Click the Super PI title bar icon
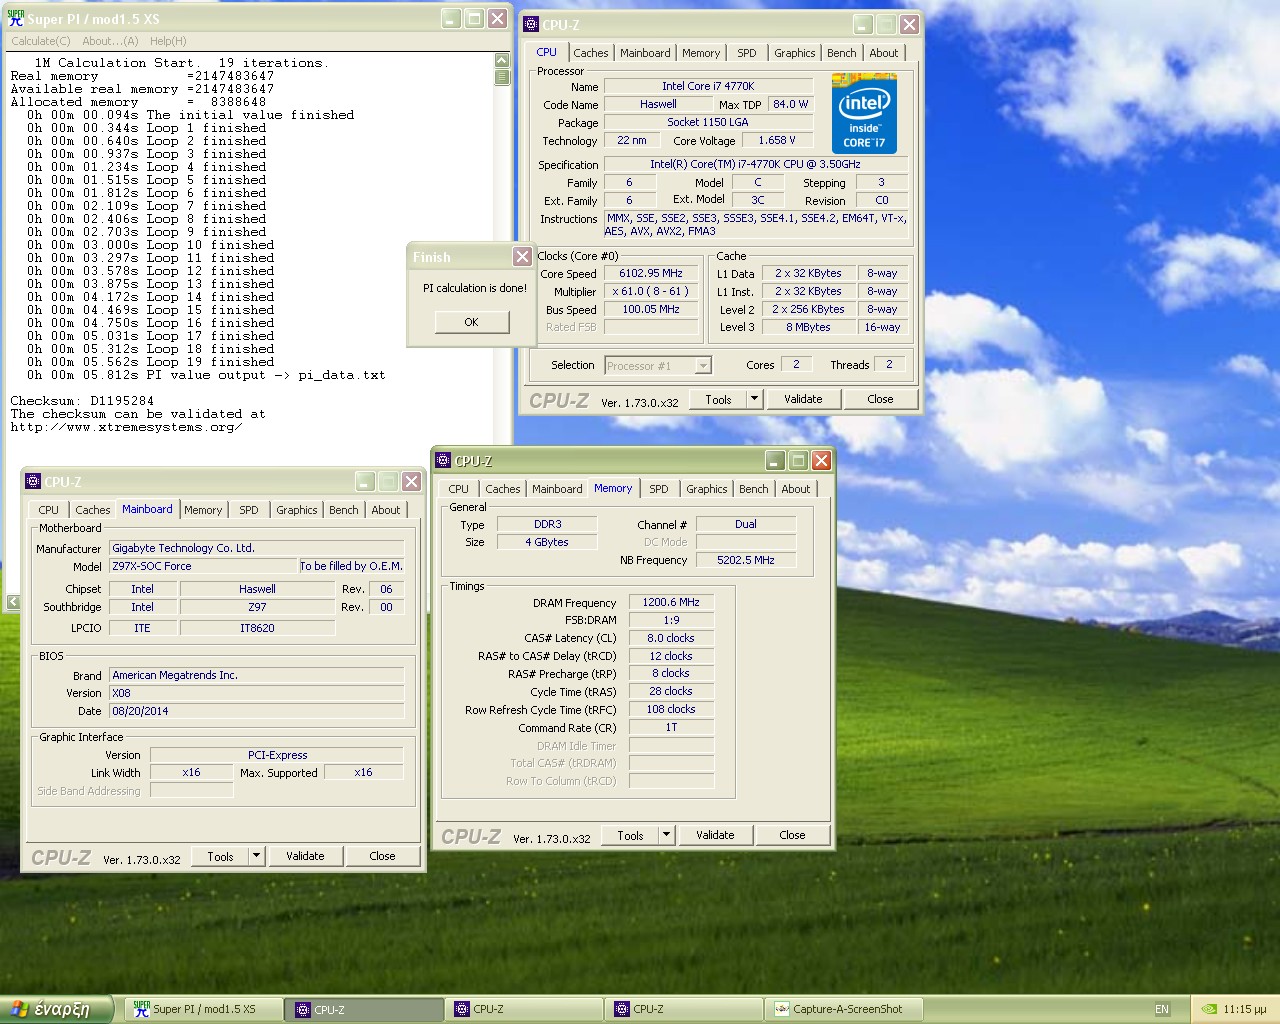The image size is (1280, 1024). point(15,18)
